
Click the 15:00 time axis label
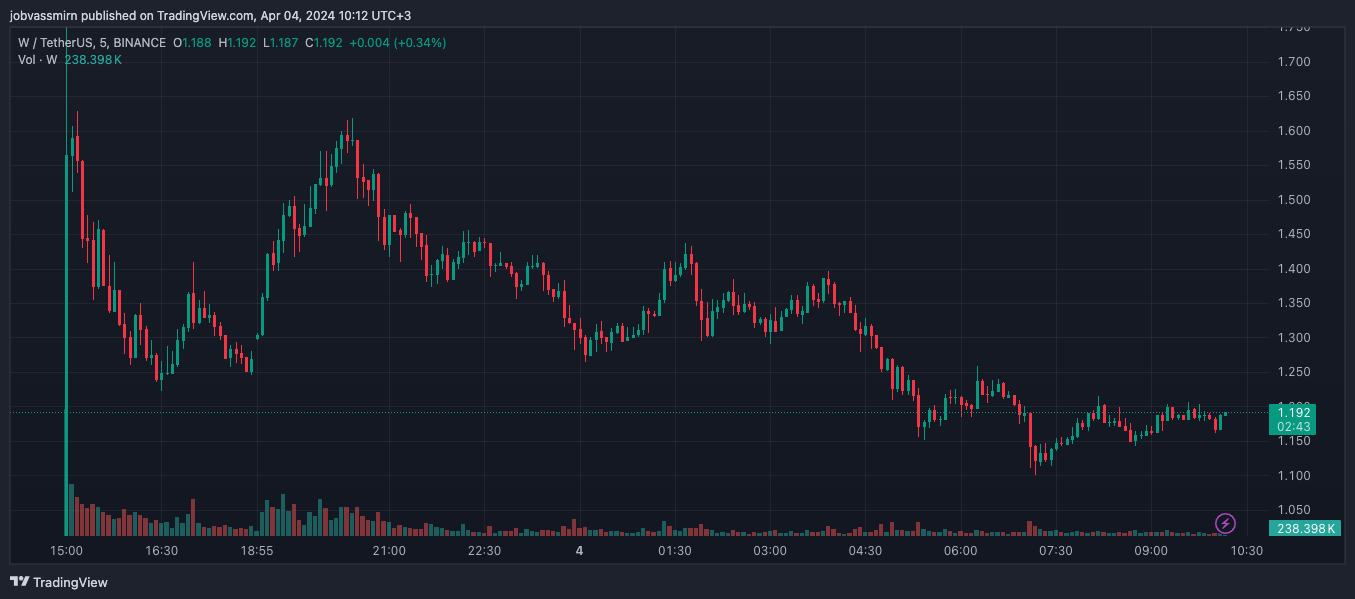tap(66, 551)
